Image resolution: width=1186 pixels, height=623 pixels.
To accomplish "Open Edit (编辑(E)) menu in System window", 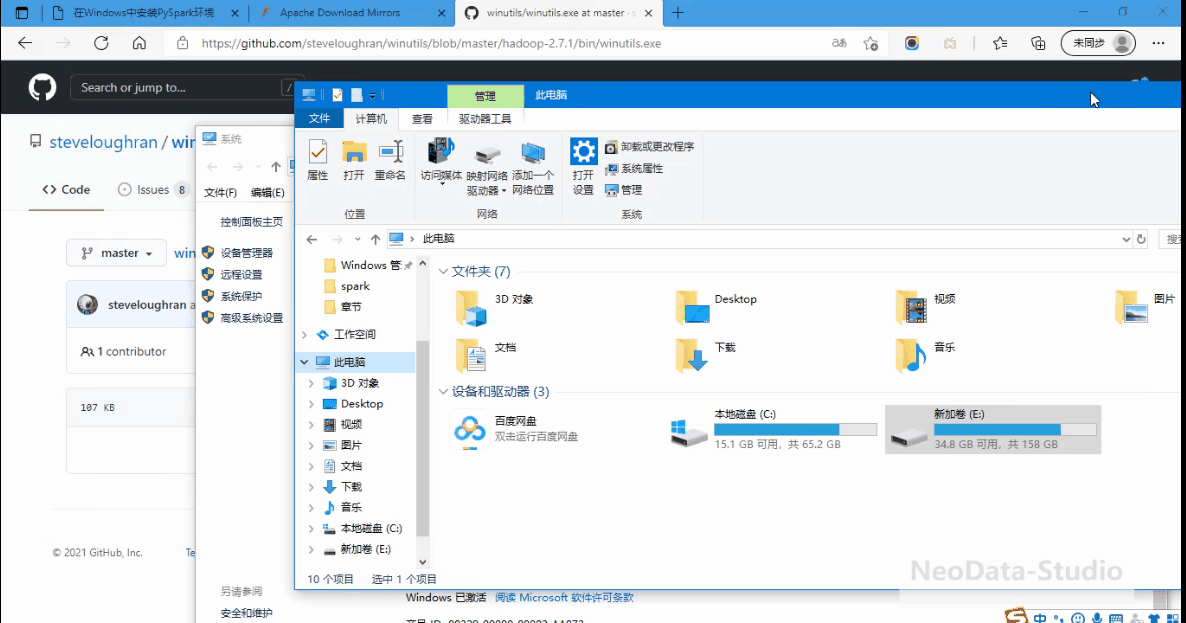I will (268, 193).
